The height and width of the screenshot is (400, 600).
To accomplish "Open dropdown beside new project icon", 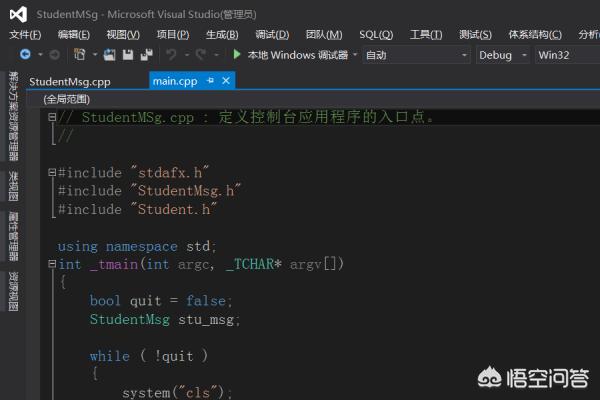I will 95,55.
